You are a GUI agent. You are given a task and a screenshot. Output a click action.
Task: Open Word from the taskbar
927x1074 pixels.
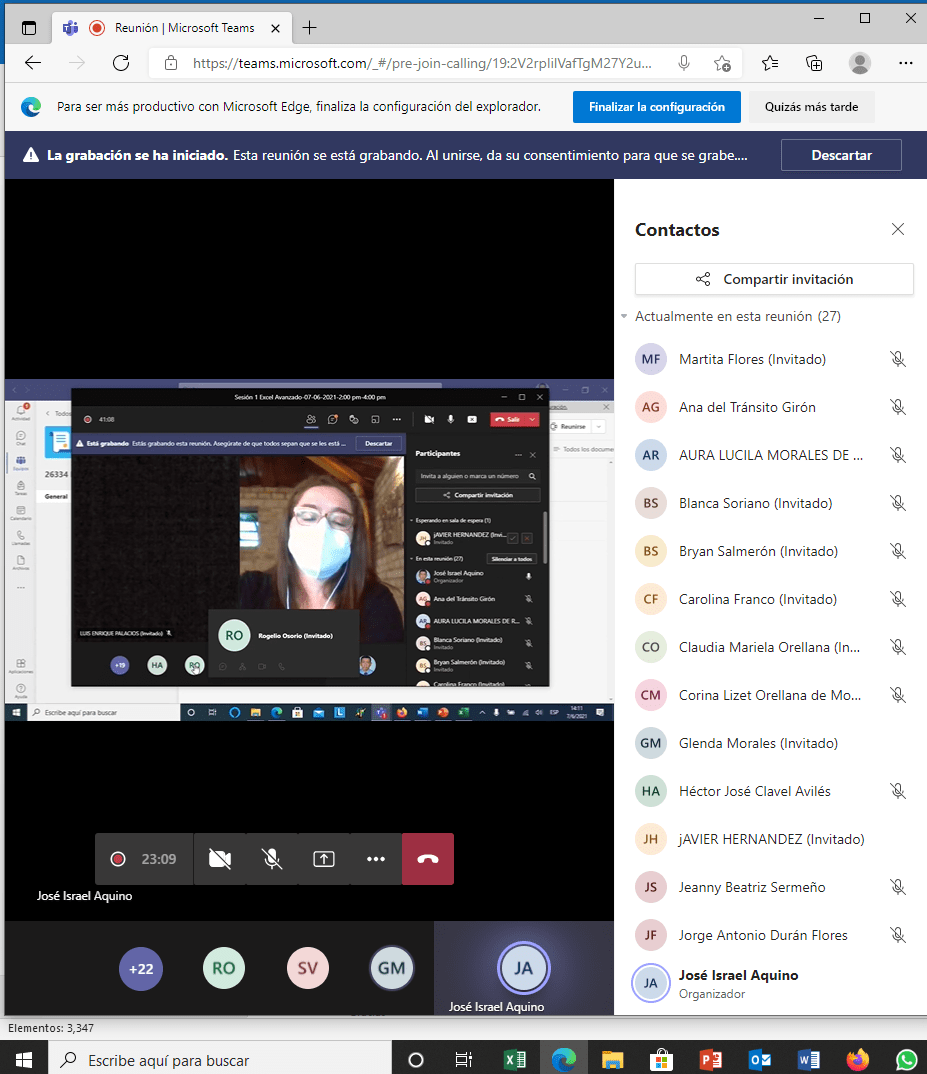[808, 1060]
